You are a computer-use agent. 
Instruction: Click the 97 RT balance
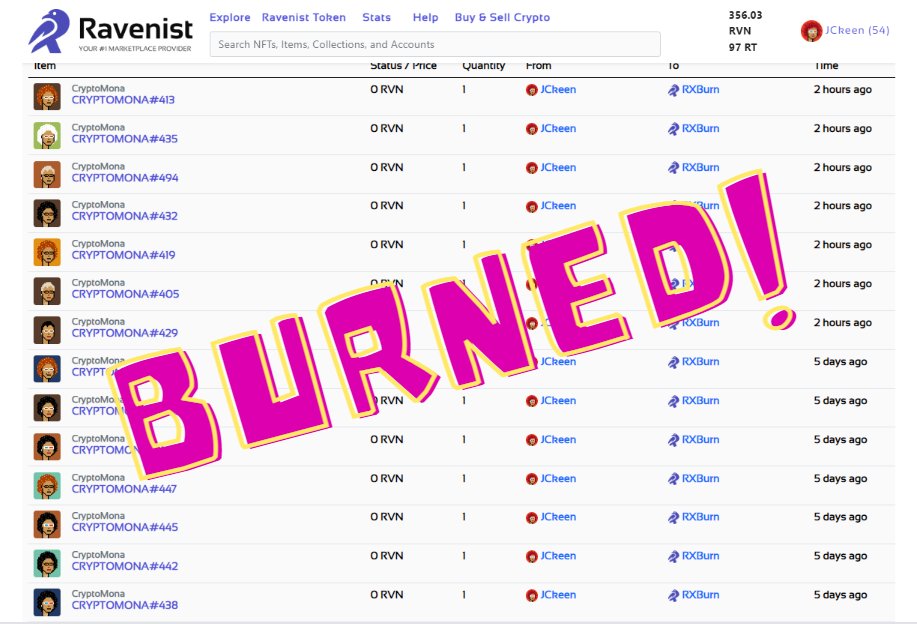pyautogui.click(x=743, y=47)
